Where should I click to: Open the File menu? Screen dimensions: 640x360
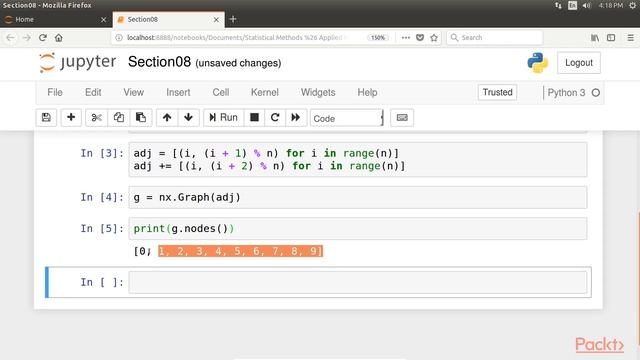click(x=55, y=92)
